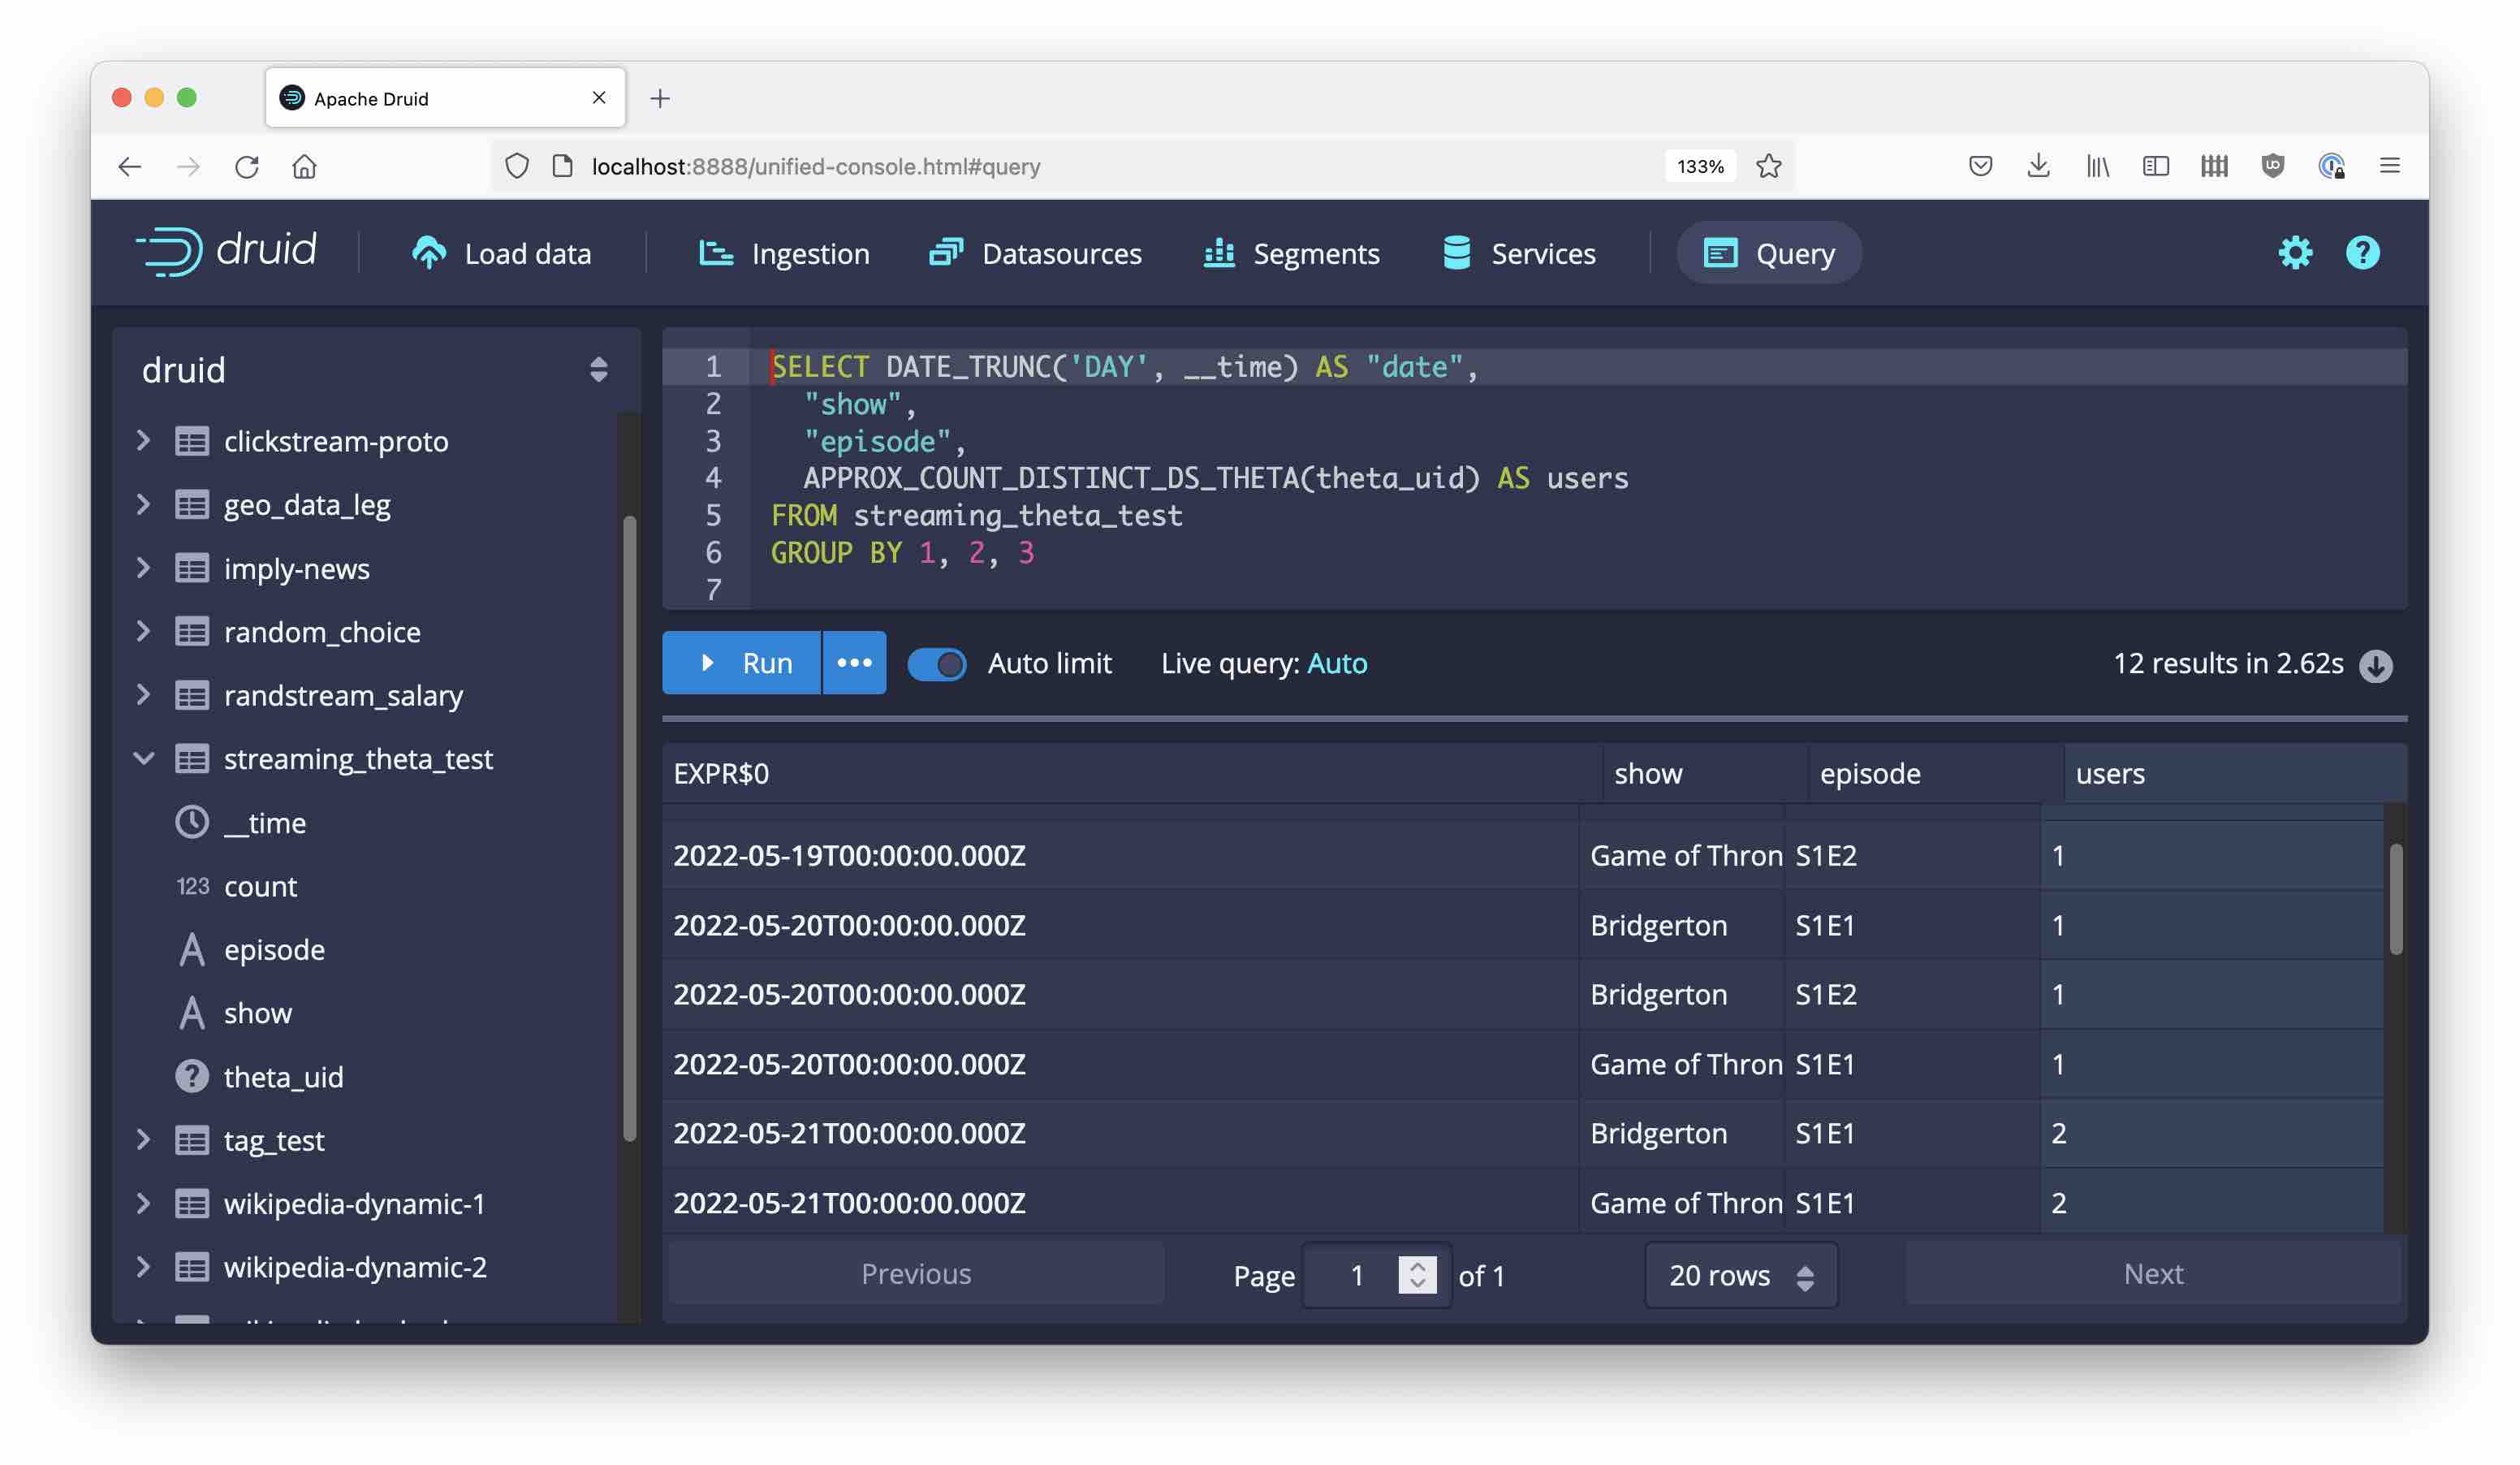Expand the clickstream-proto datasource
Image resolution: width=2520 pixels, height=1465 pixels.
coord(144,441)
